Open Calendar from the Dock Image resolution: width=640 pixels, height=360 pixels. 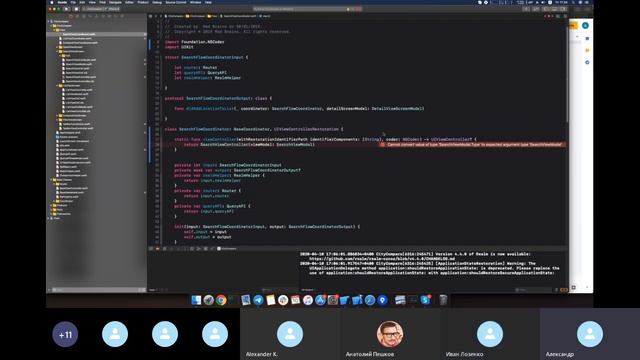(295, 300)
